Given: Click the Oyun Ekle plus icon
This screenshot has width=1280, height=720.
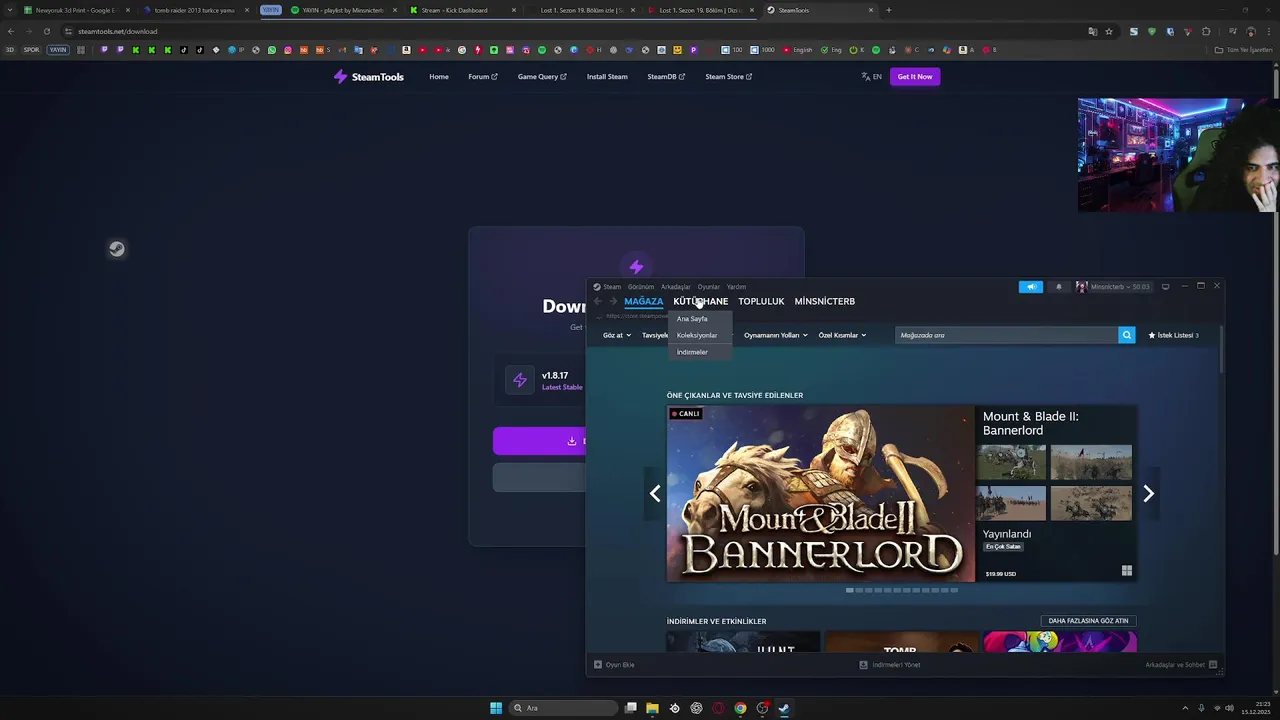Looking at the screenshot, I should tap(598, 665).
